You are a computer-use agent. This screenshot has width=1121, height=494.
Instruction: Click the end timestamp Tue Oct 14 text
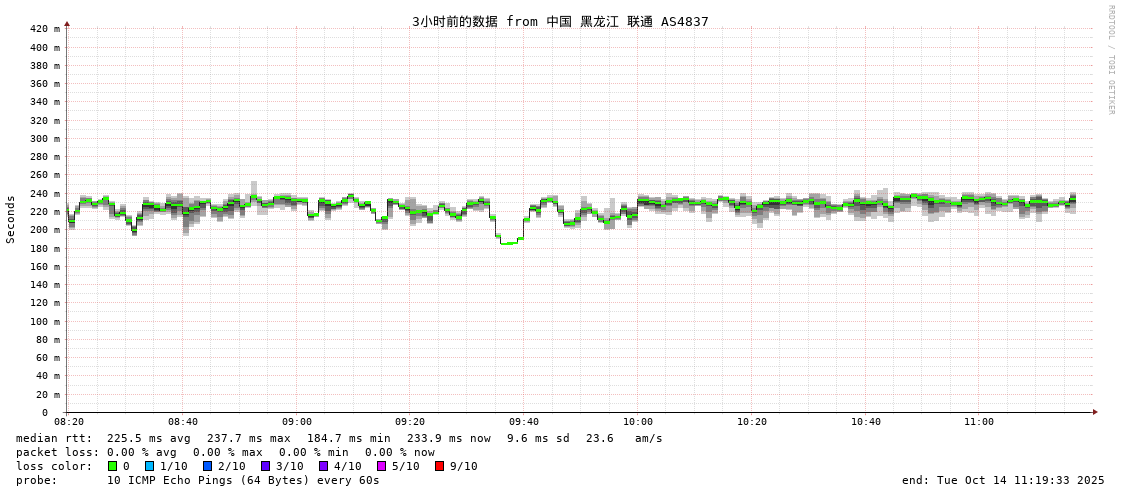1003,480
